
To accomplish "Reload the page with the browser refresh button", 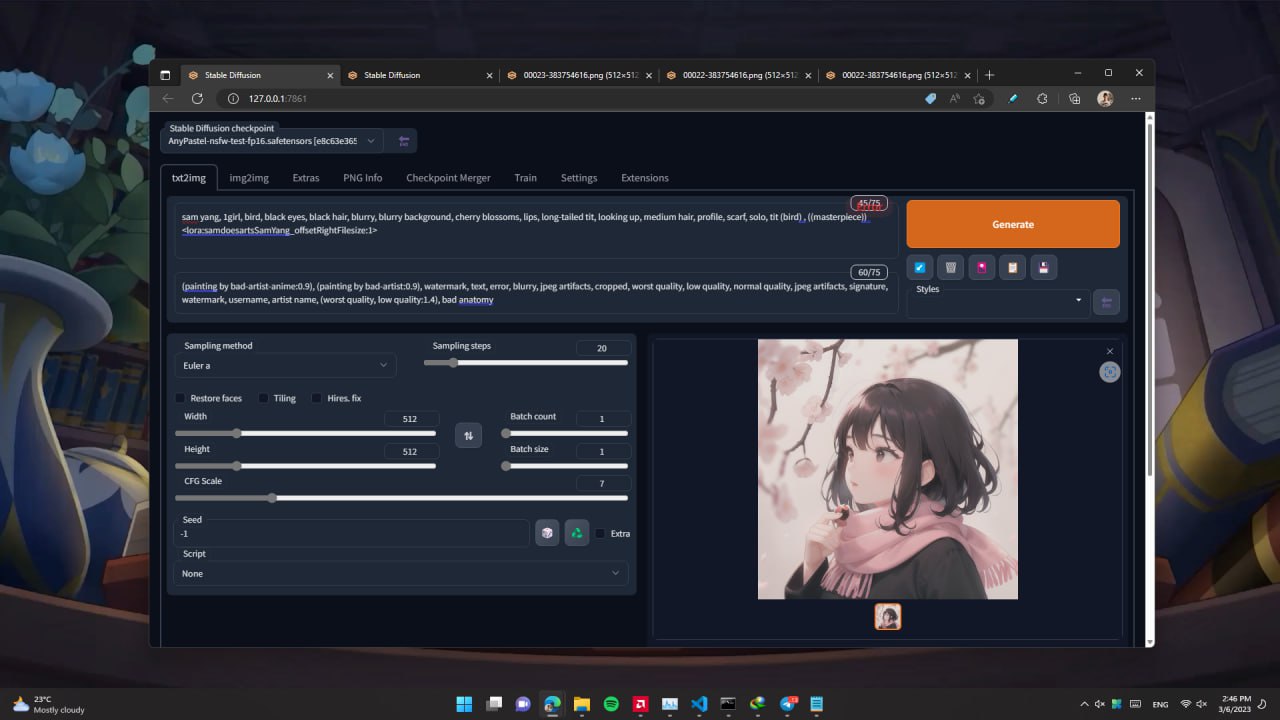I will pos(197,99).
